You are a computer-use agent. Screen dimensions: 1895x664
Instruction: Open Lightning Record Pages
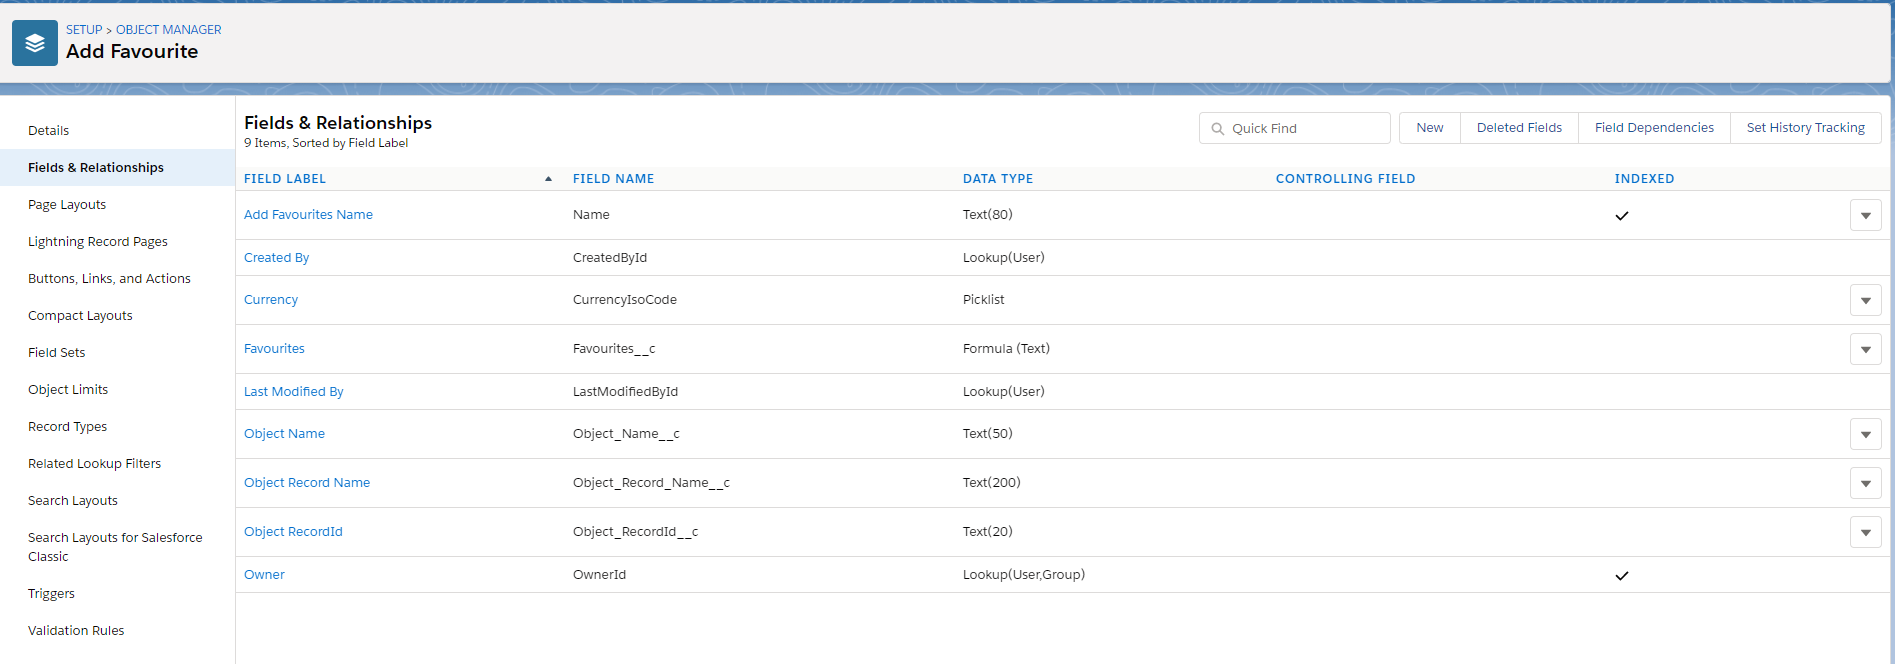98,242
